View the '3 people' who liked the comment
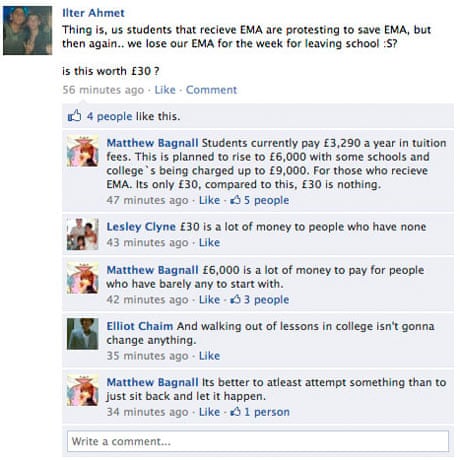Image resolution: width=460 pixels, height=460 pixels. click(x=266, y=299)
